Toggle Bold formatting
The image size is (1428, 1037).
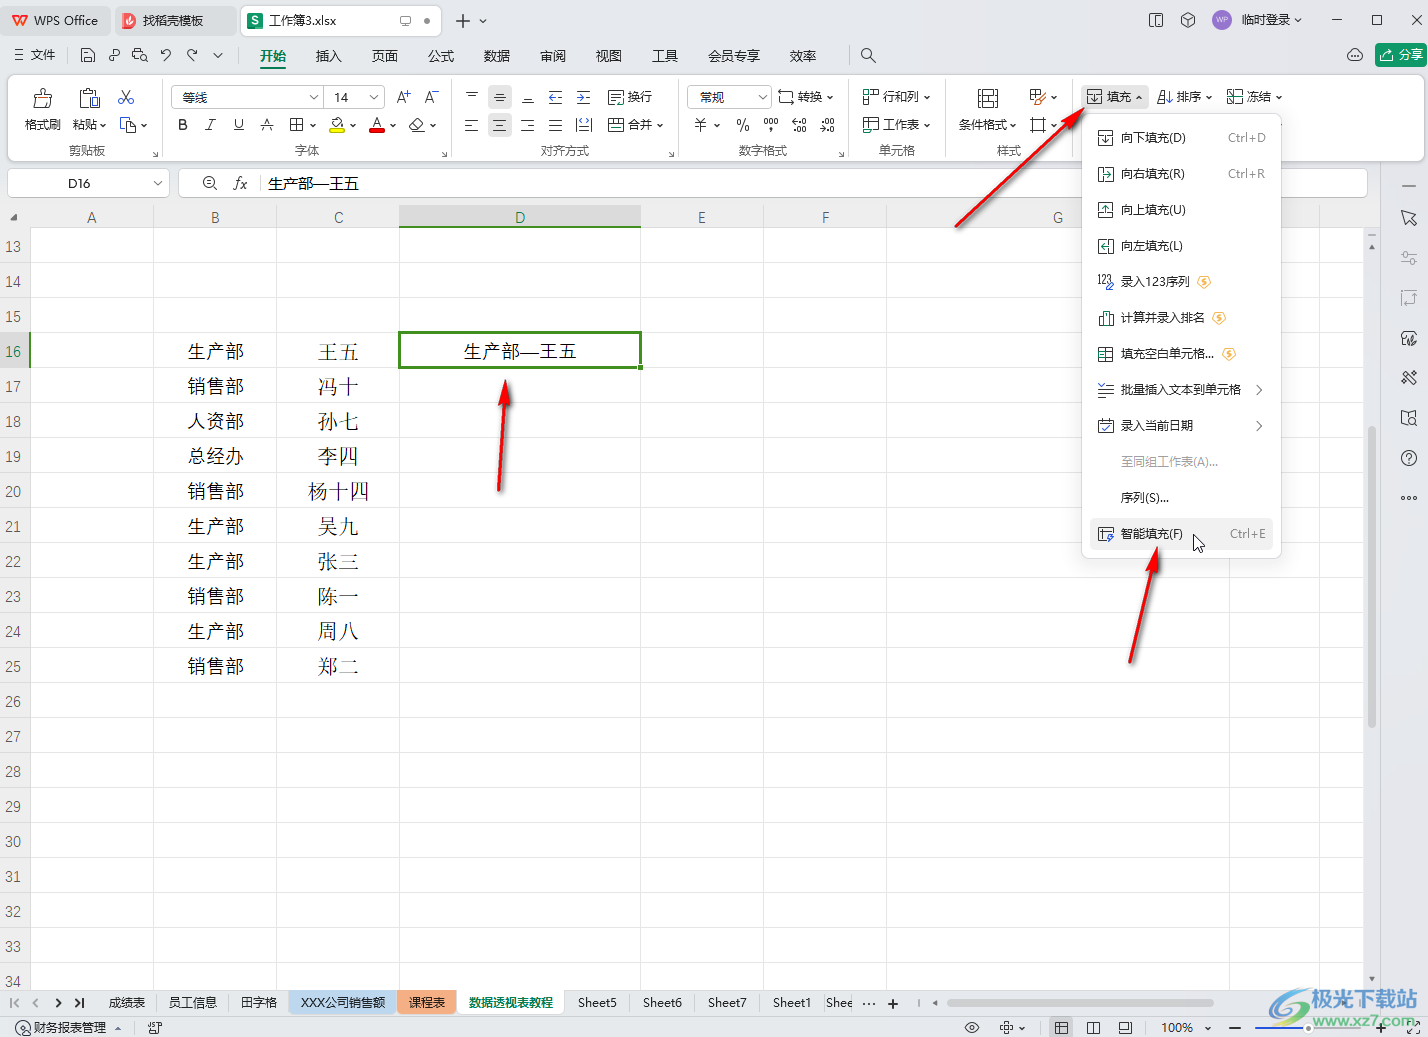182,125
